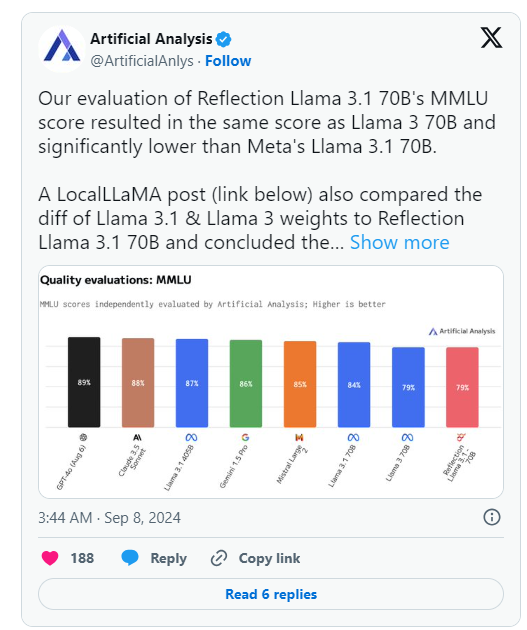Viewport: 527px width, 630px height.
Task: Like the tweet with the heart icon
Action: (50, 558)
